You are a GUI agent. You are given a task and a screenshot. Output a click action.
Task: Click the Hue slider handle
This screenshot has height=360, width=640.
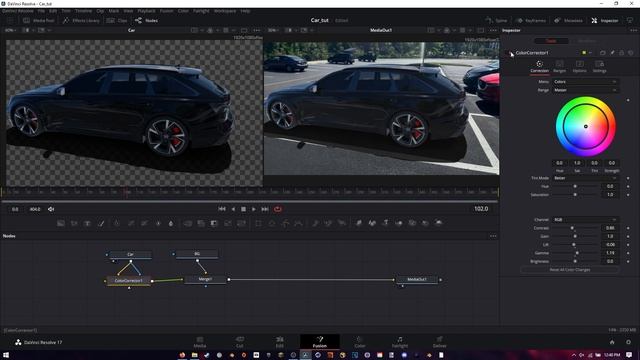pos(575,186)
